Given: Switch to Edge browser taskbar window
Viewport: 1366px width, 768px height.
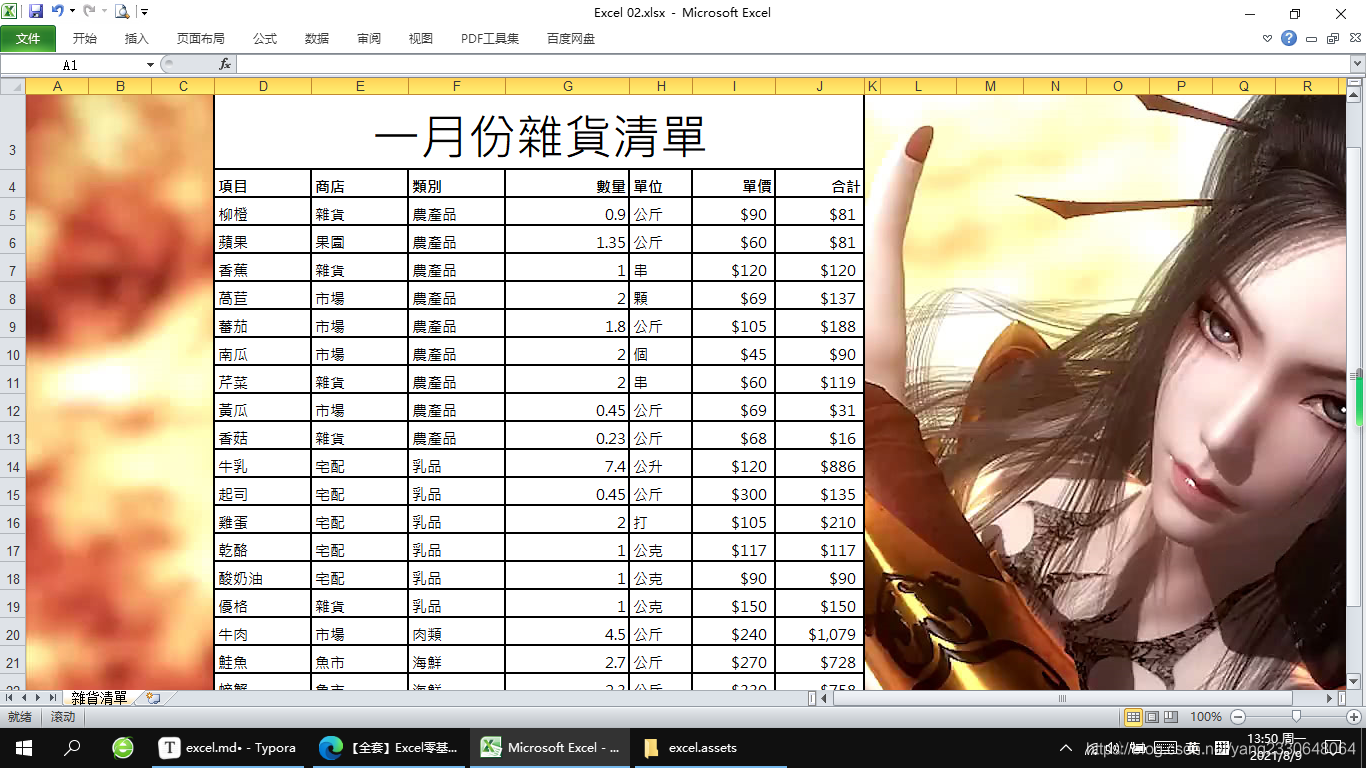Looking at the screenshot, I should pos(389,748).
